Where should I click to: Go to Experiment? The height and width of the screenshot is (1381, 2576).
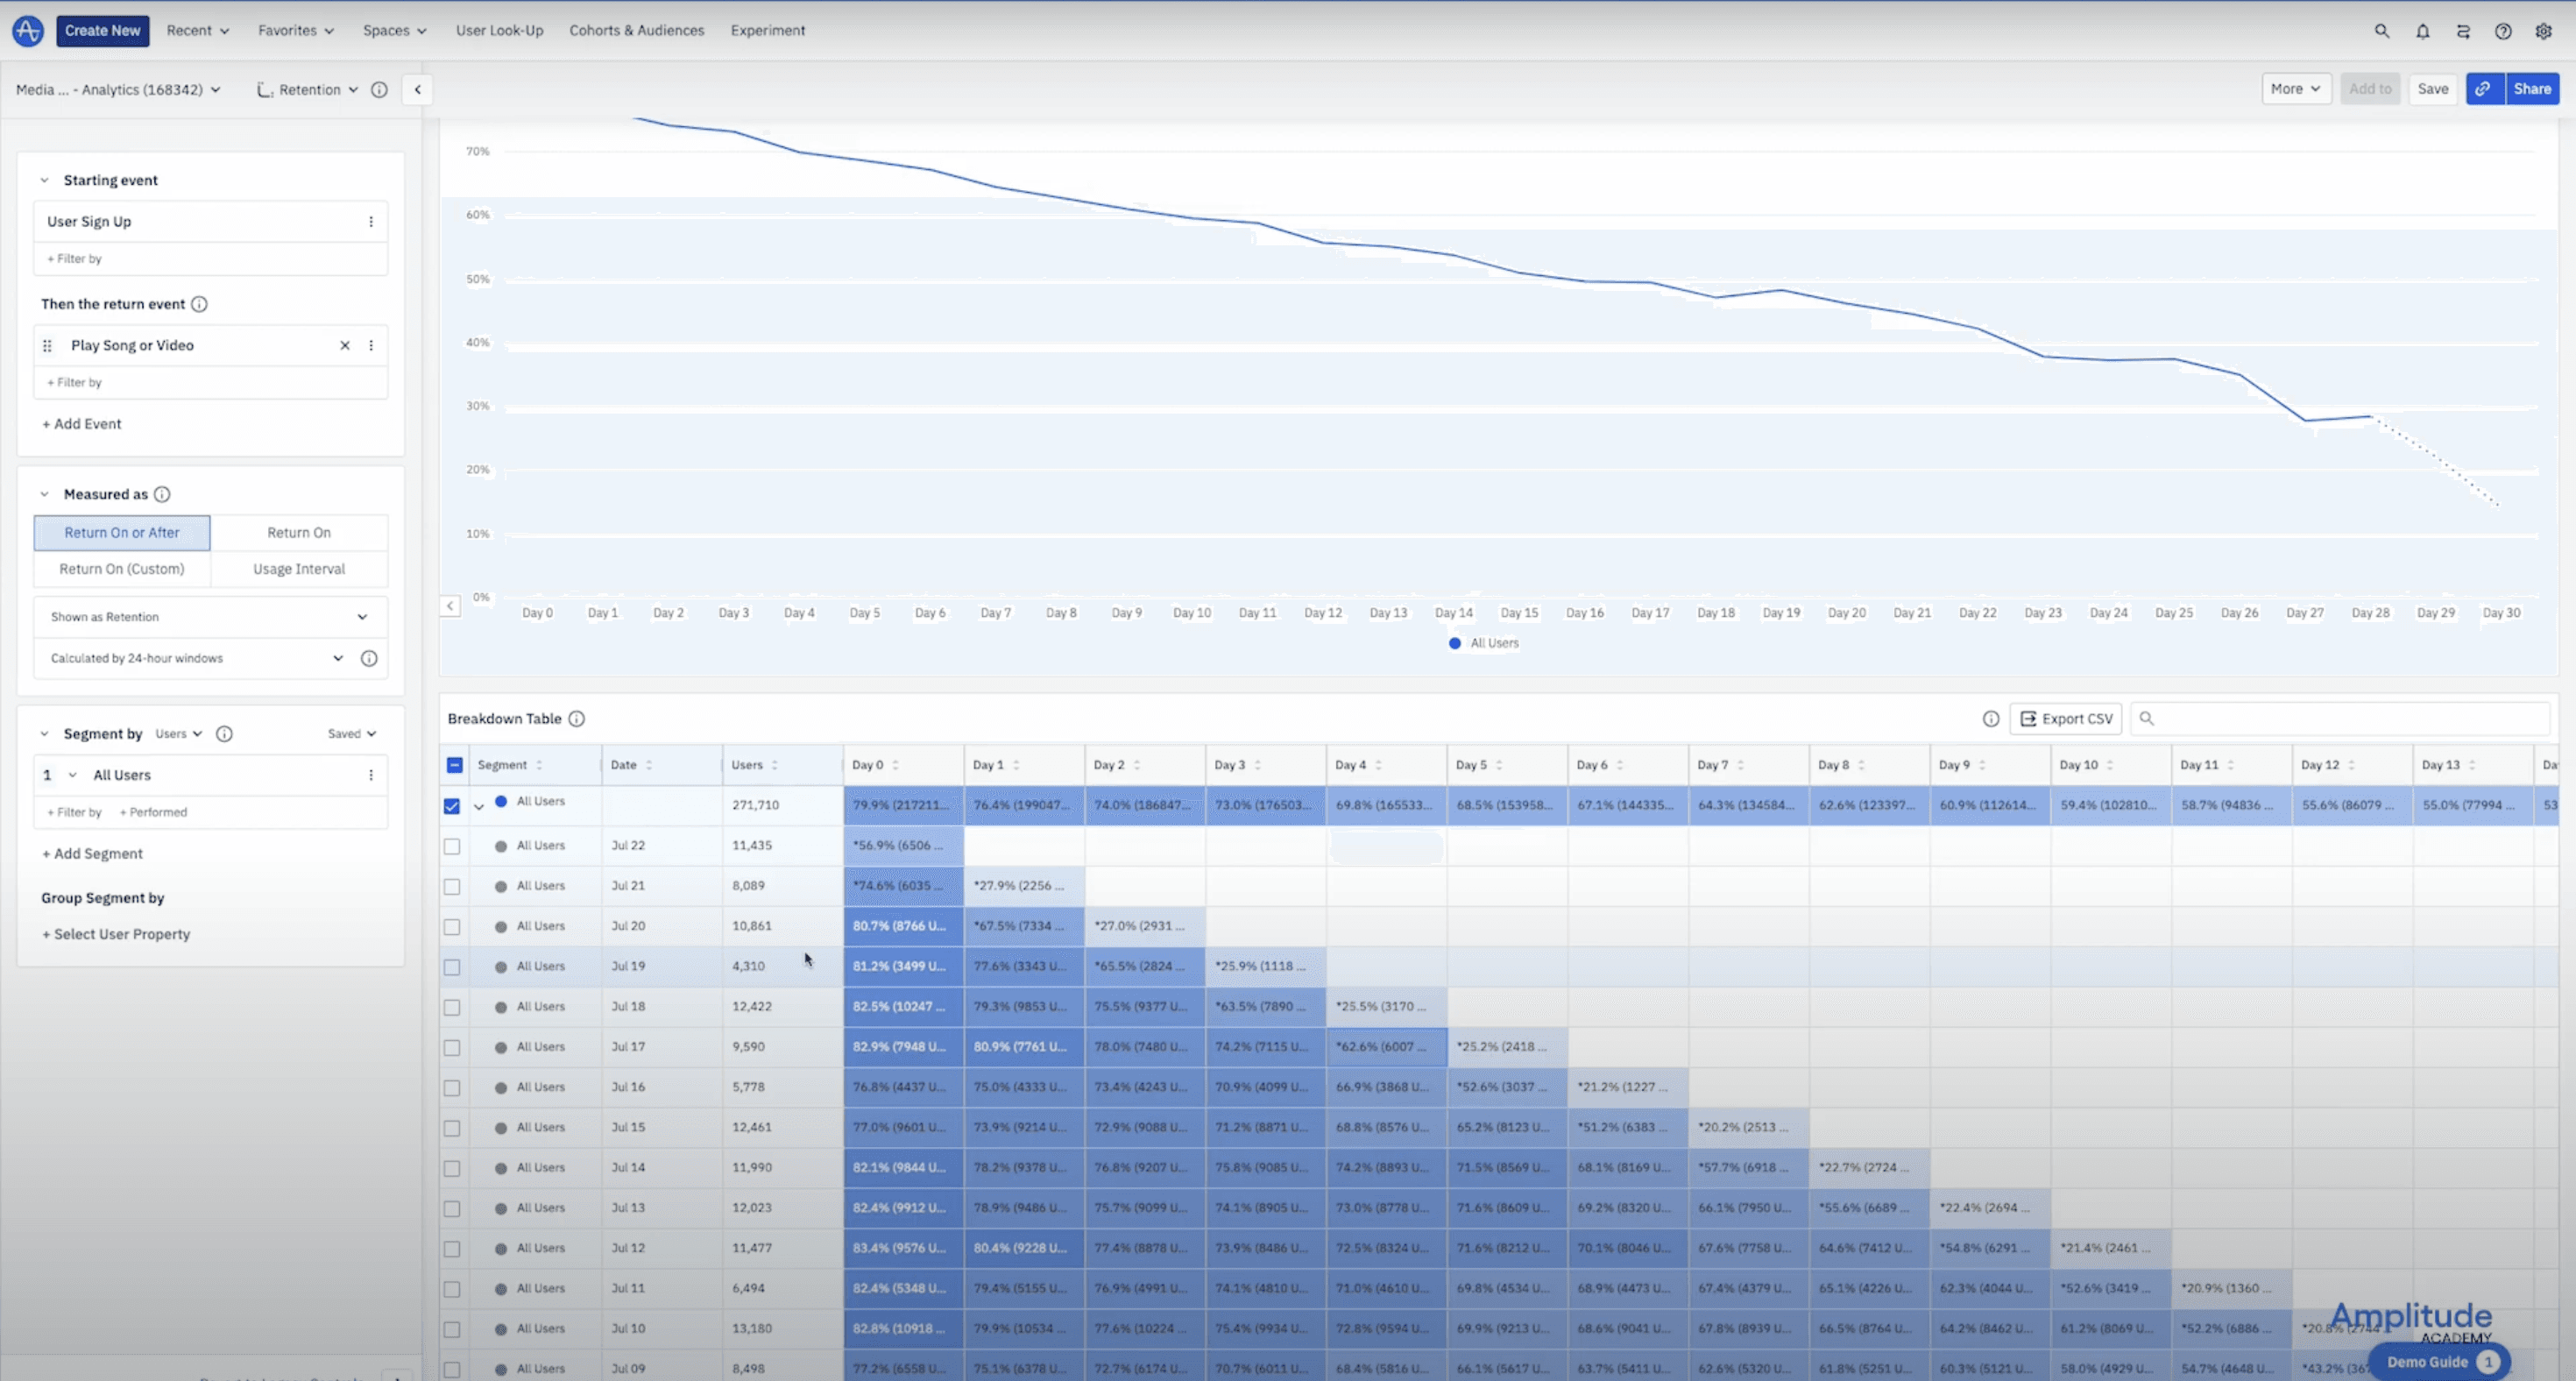click(x=768, y=31)
